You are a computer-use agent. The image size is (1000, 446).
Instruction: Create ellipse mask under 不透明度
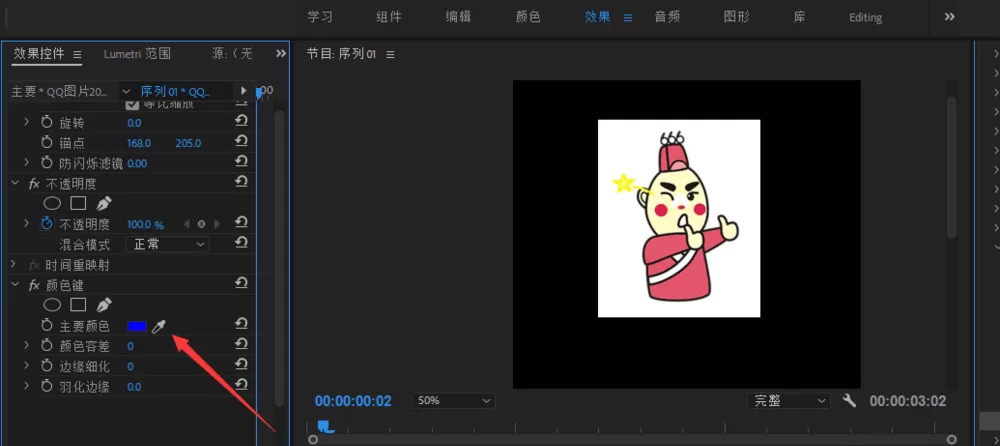tap(52, 204)
